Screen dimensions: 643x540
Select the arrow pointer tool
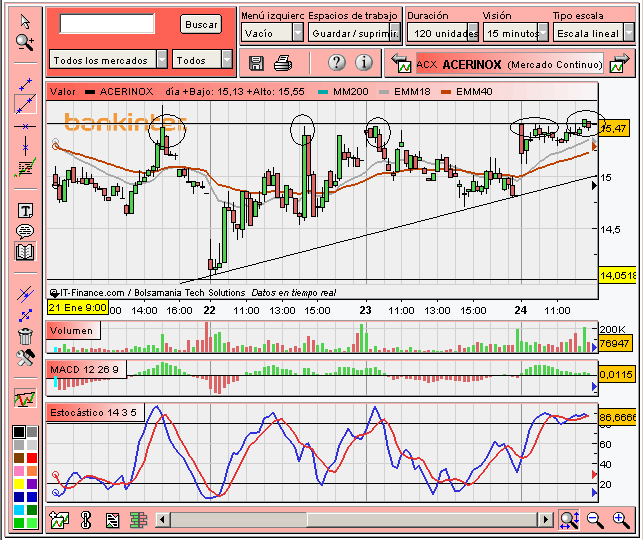25,22
